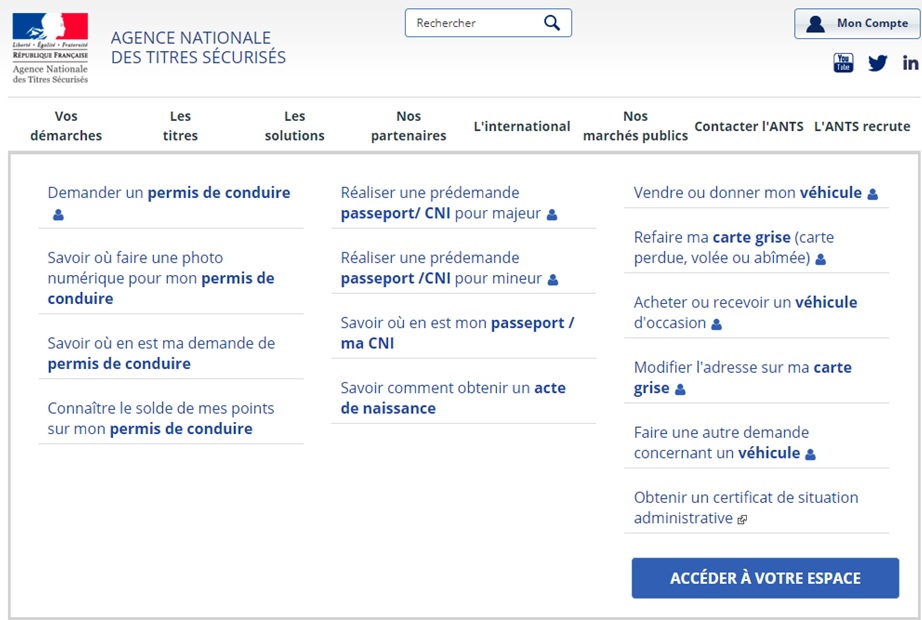Open the Mon Compte button
Viewport: 922px width, 620px height.
coord(857,24)
